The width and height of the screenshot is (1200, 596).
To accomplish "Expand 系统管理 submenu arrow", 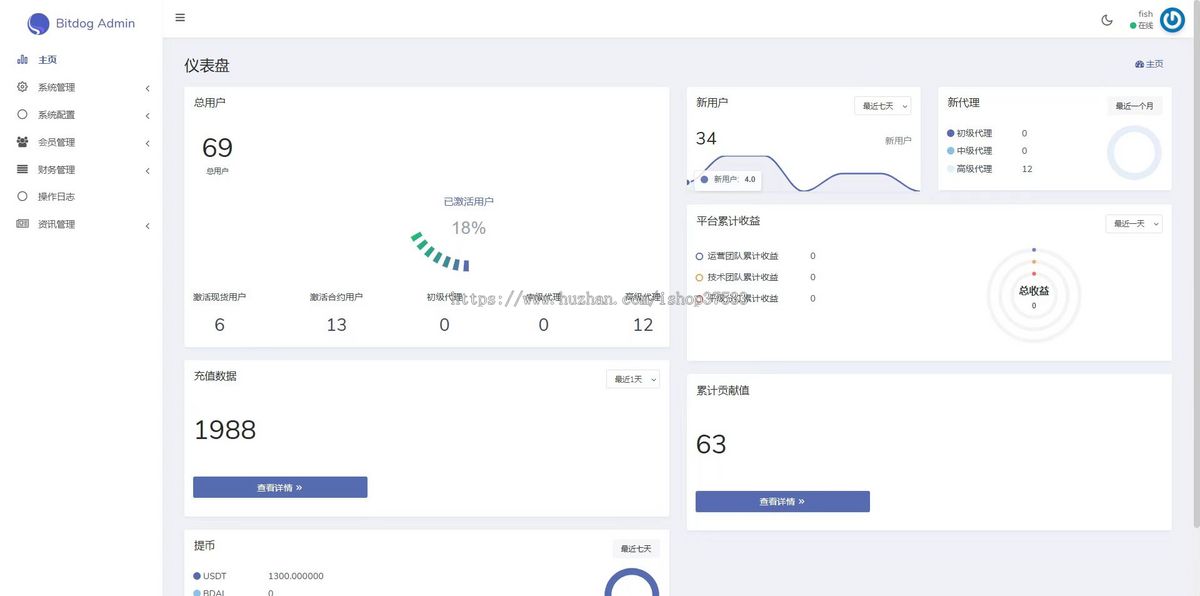I will 147,88.
